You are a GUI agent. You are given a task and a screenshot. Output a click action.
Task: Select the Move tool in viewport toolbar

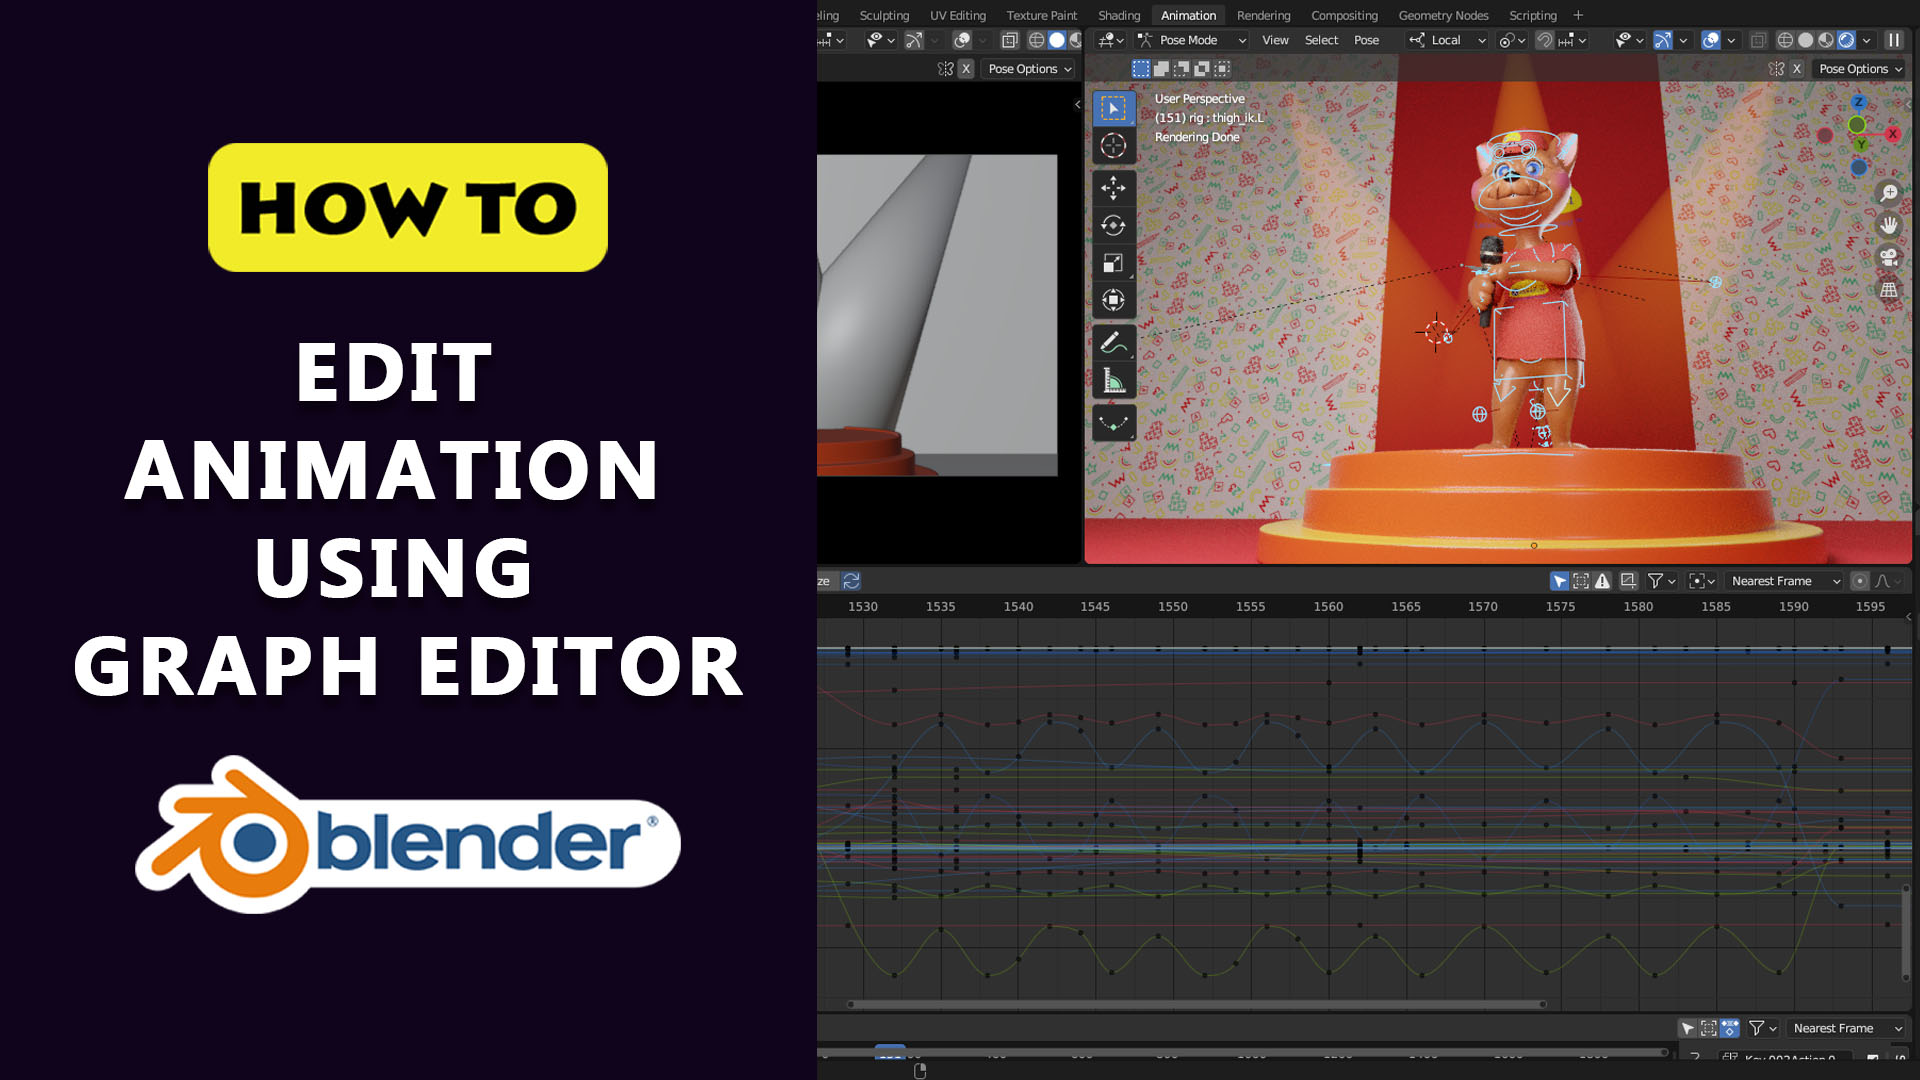coord(1113,188)
